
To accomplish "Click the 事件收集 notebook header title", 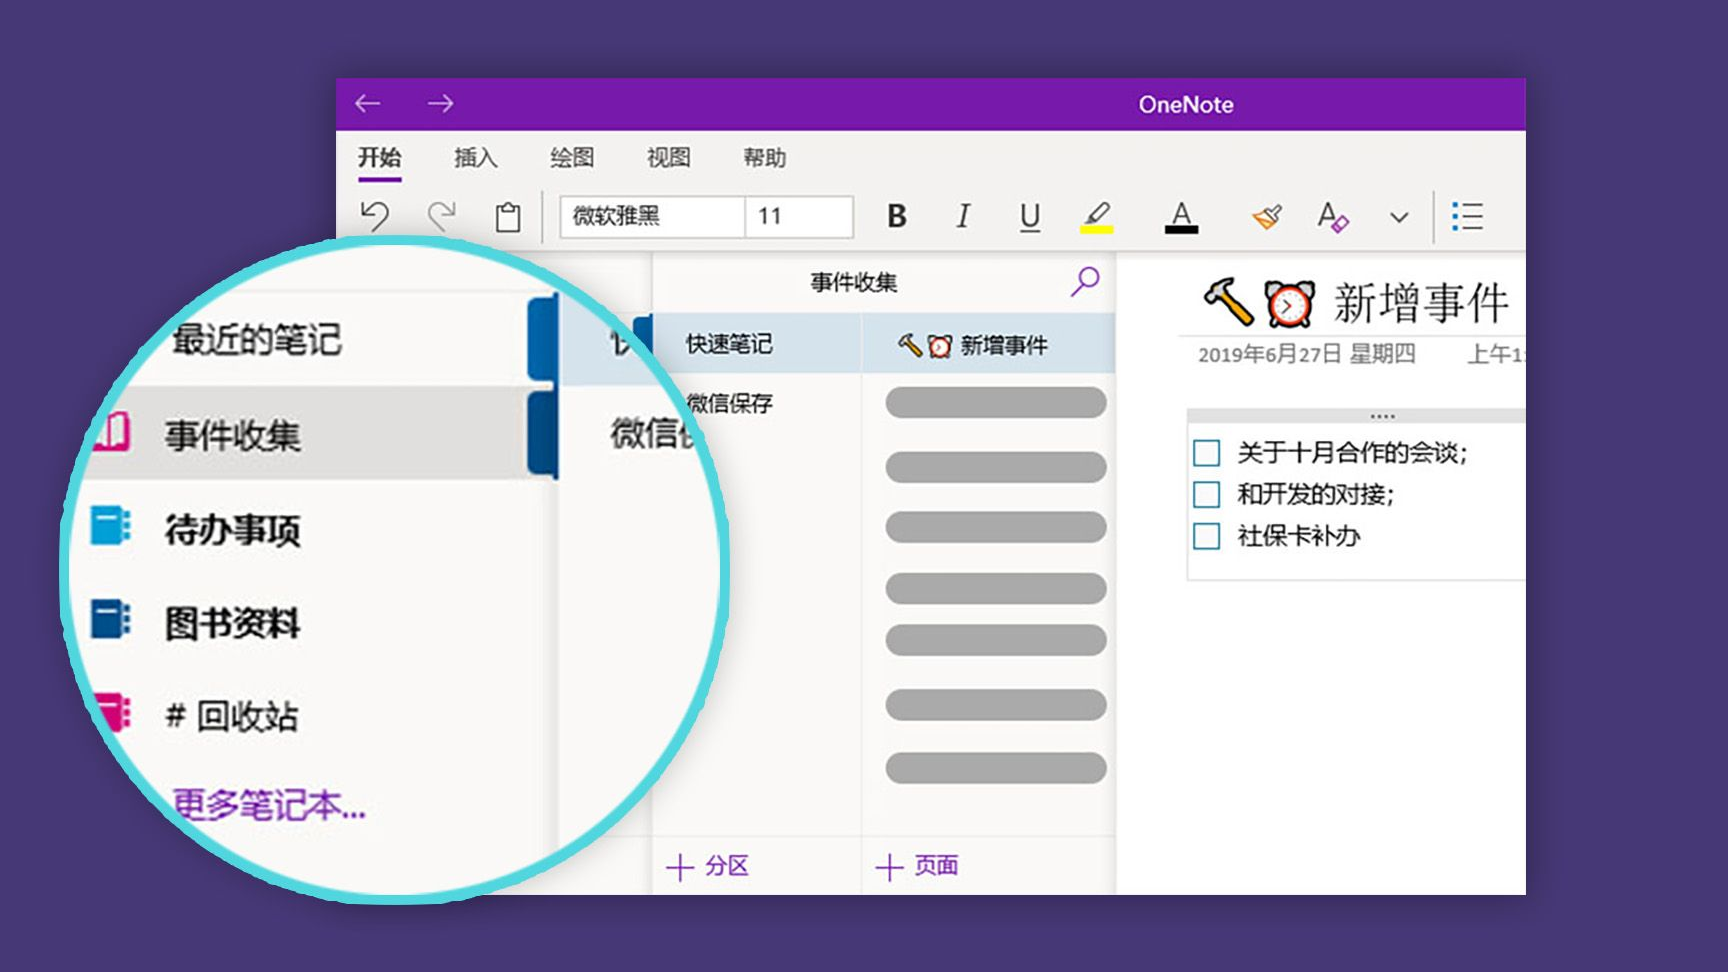I will (x=854, y=282).
